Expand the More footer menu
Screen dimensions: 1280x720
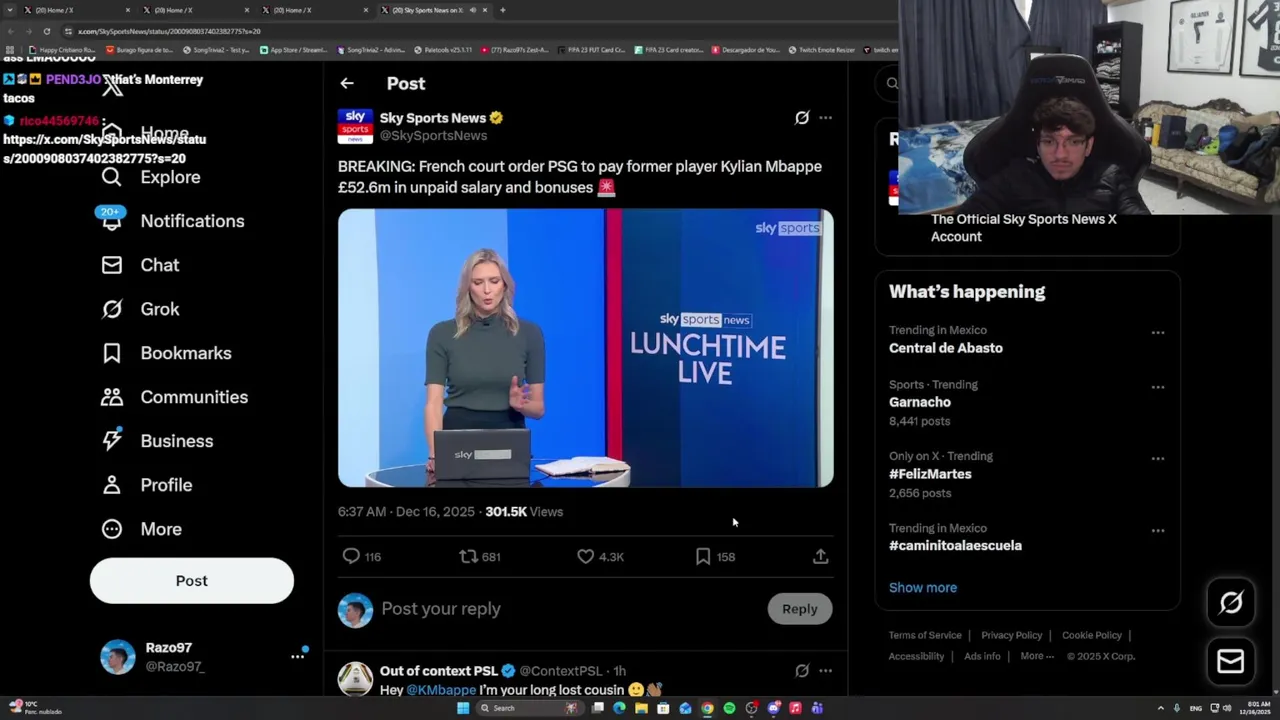coord(1037,656)
